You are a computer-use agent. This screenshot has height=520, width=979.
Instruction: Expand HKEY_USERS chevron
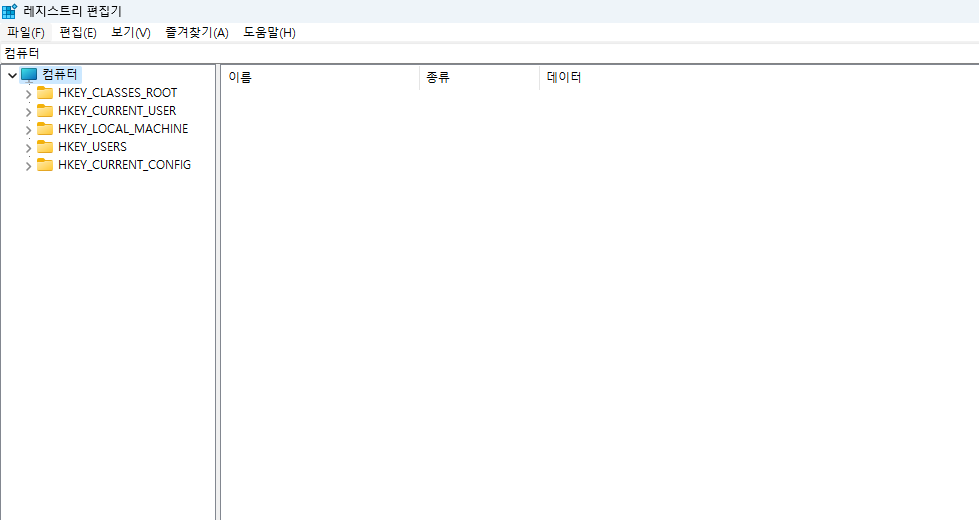[28, 148]
